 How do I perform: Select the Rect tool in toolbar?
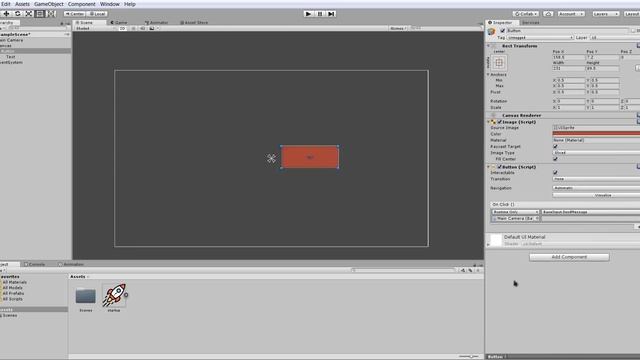coord(40,13)
